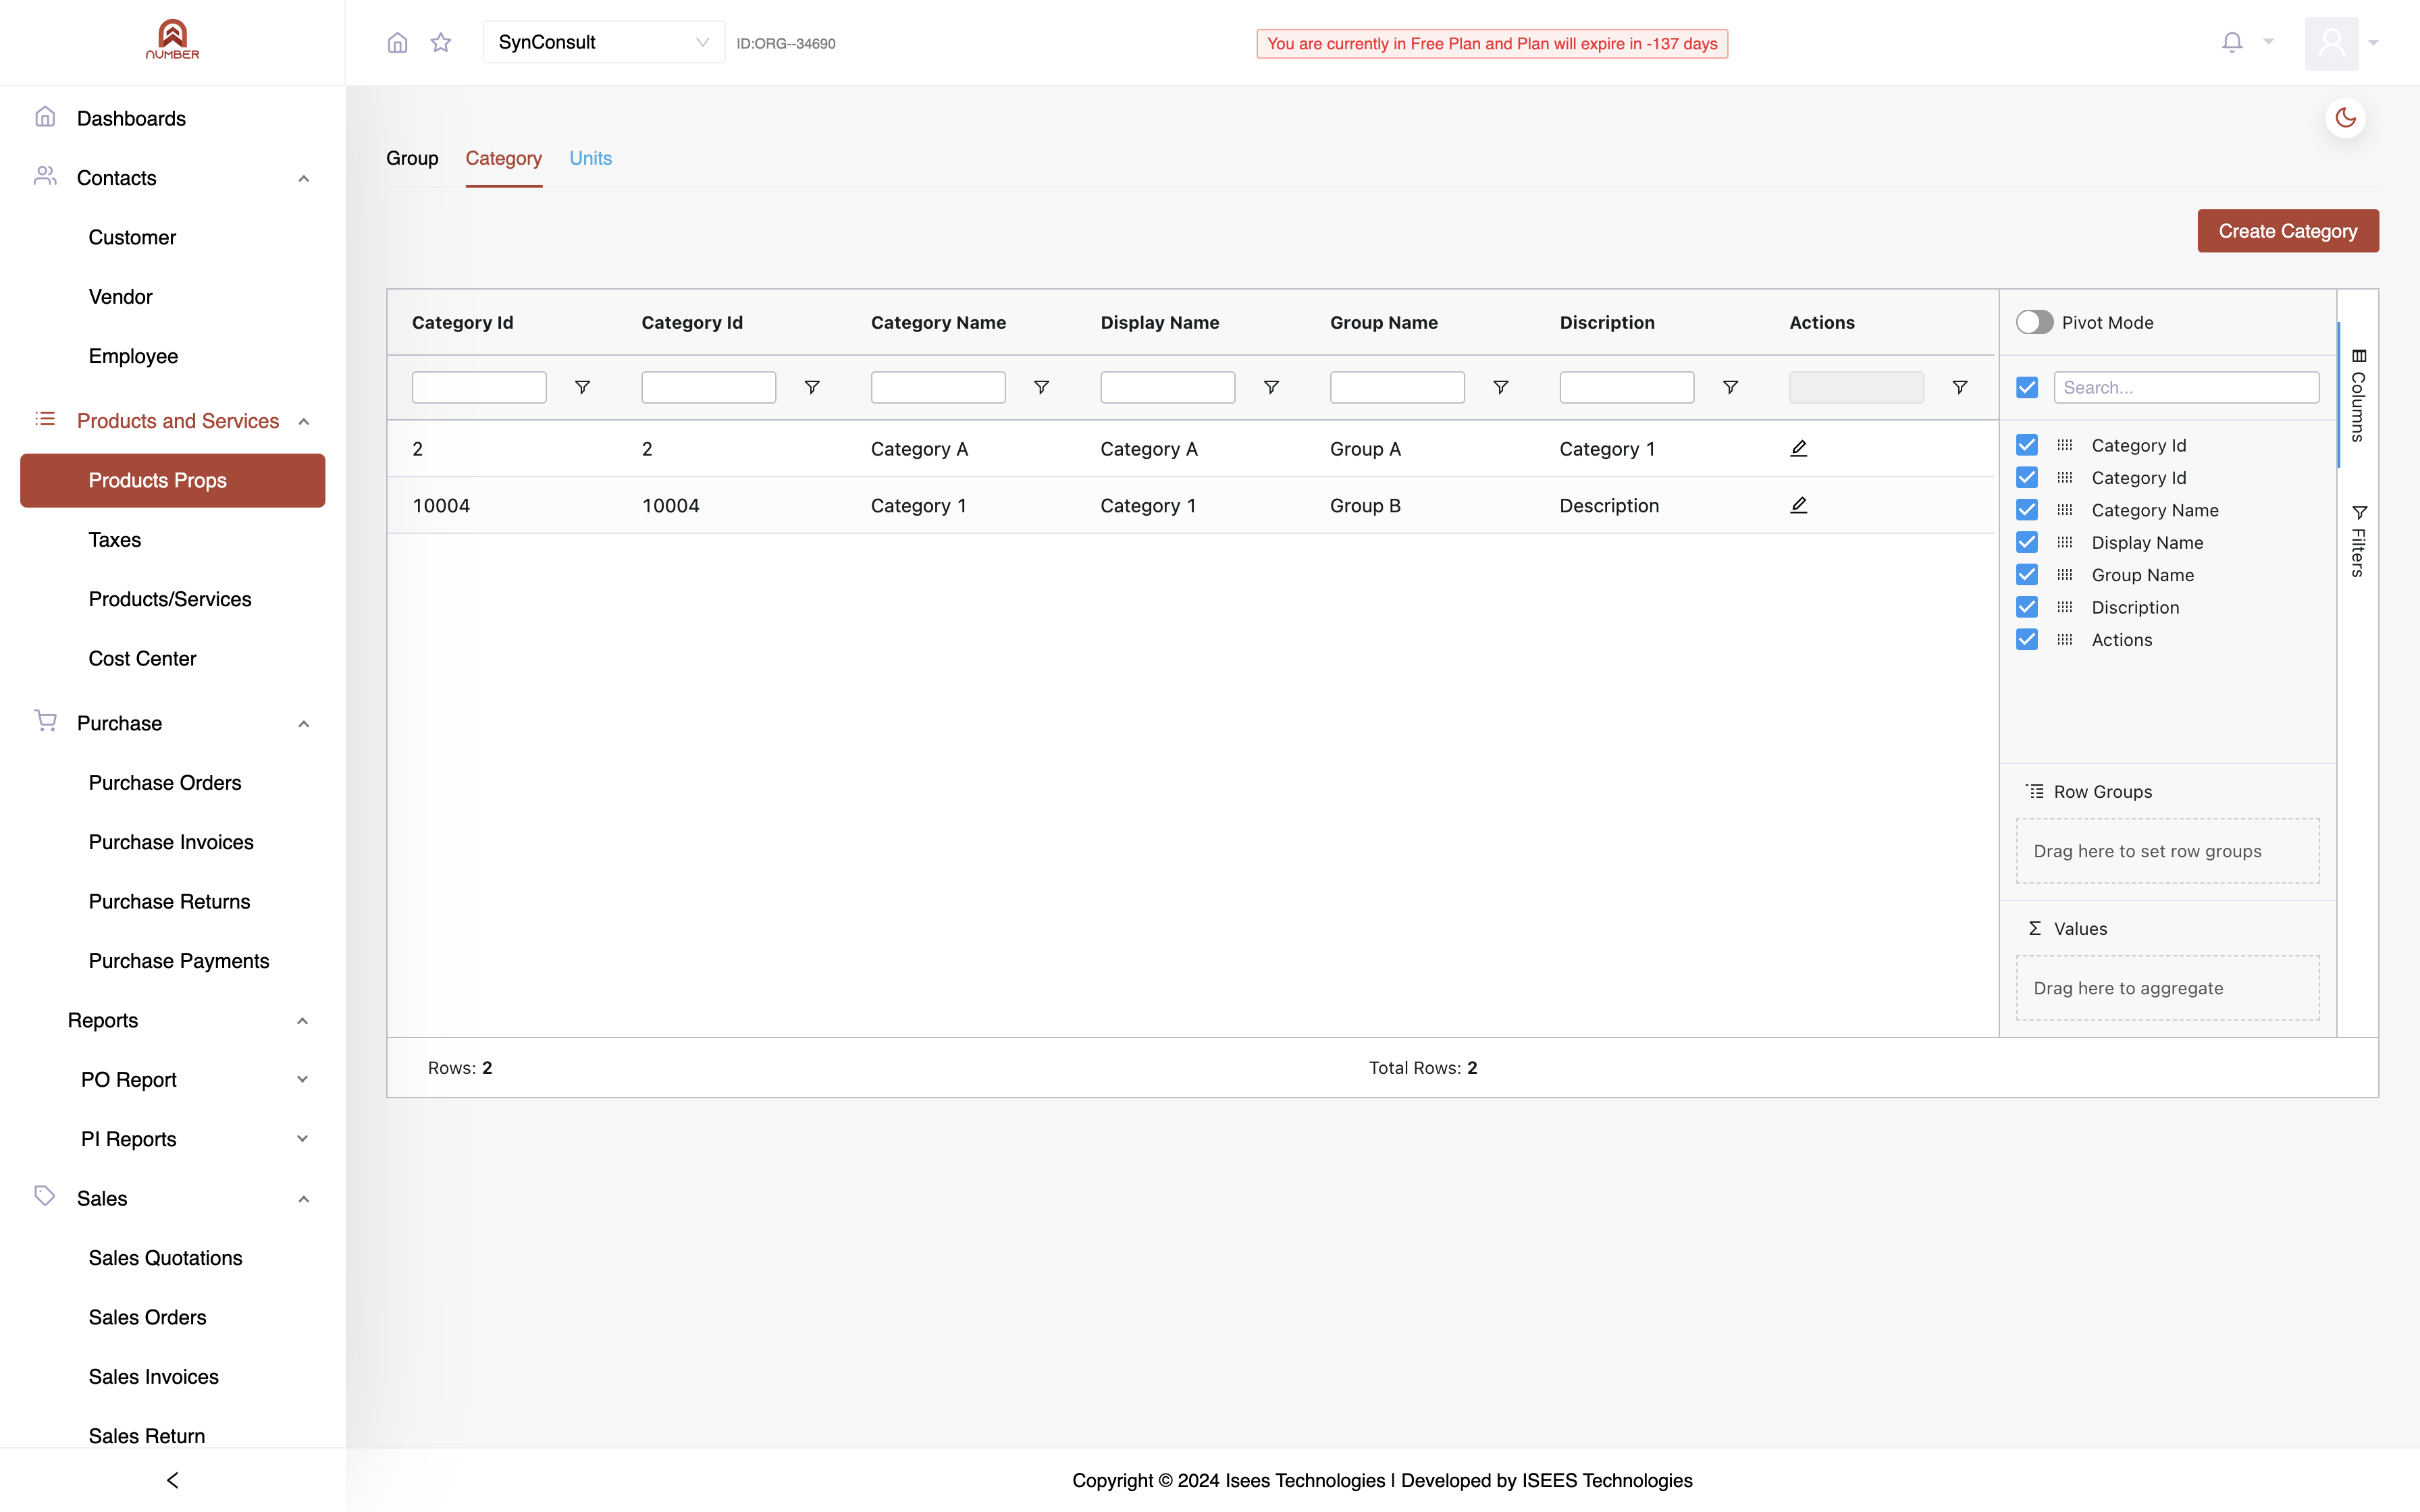Switch to Units tab
The image size is (2420, 1512).
(x=590, y=158)
